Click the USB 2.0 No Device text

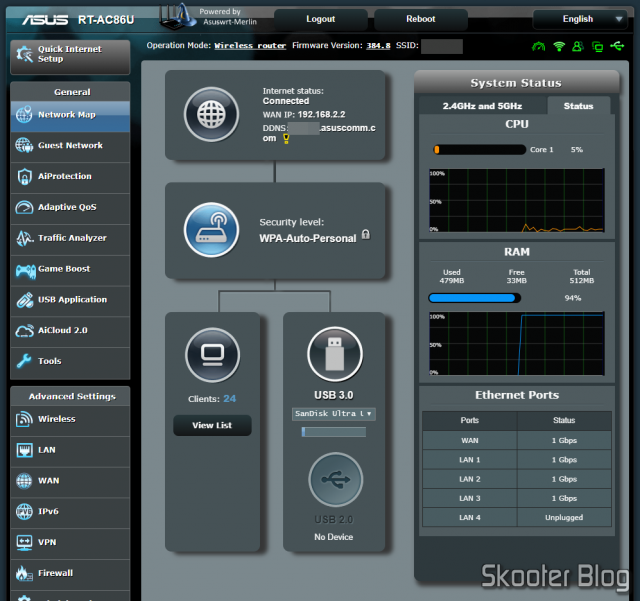[333, 537]
